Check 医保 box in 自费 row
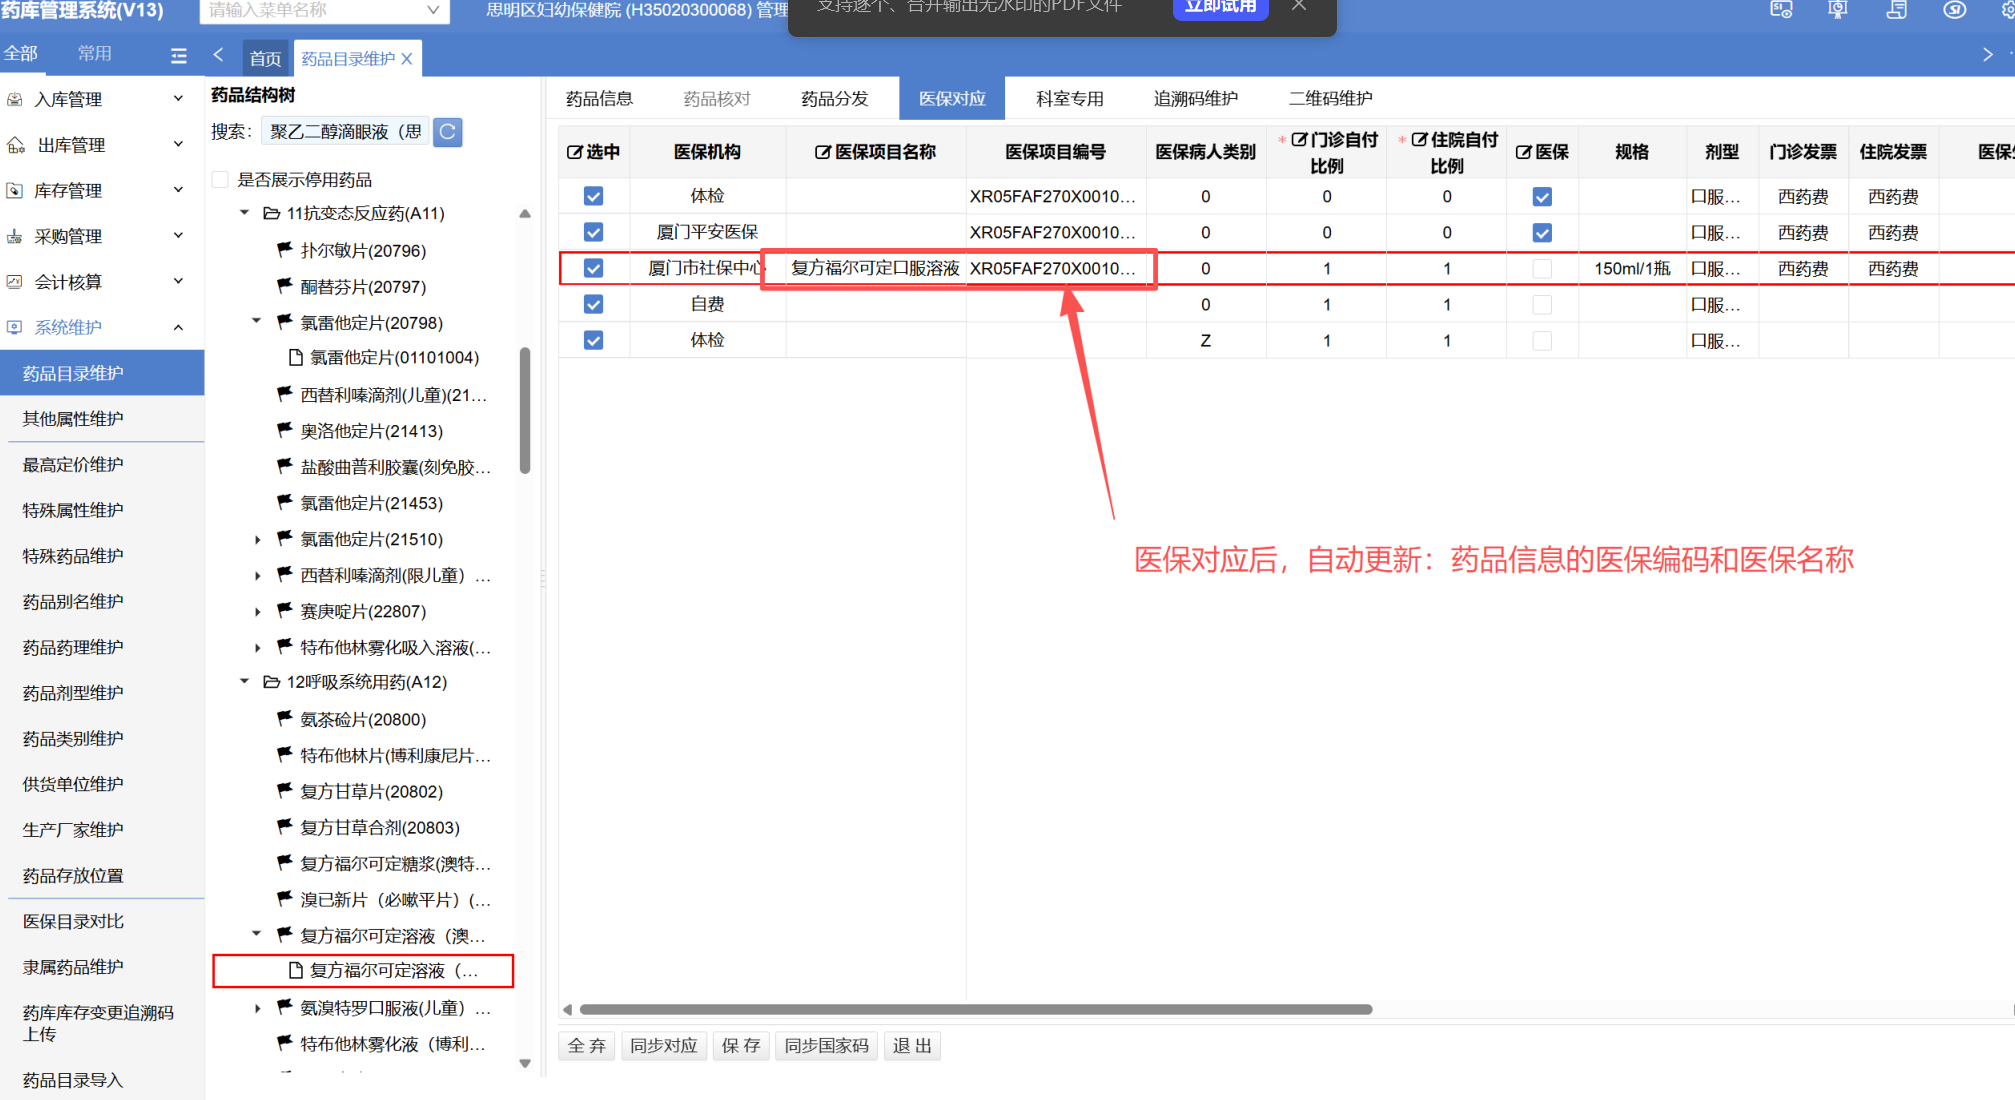The width and height of the screenshot is (2015, 1100). pos(1542,304)
